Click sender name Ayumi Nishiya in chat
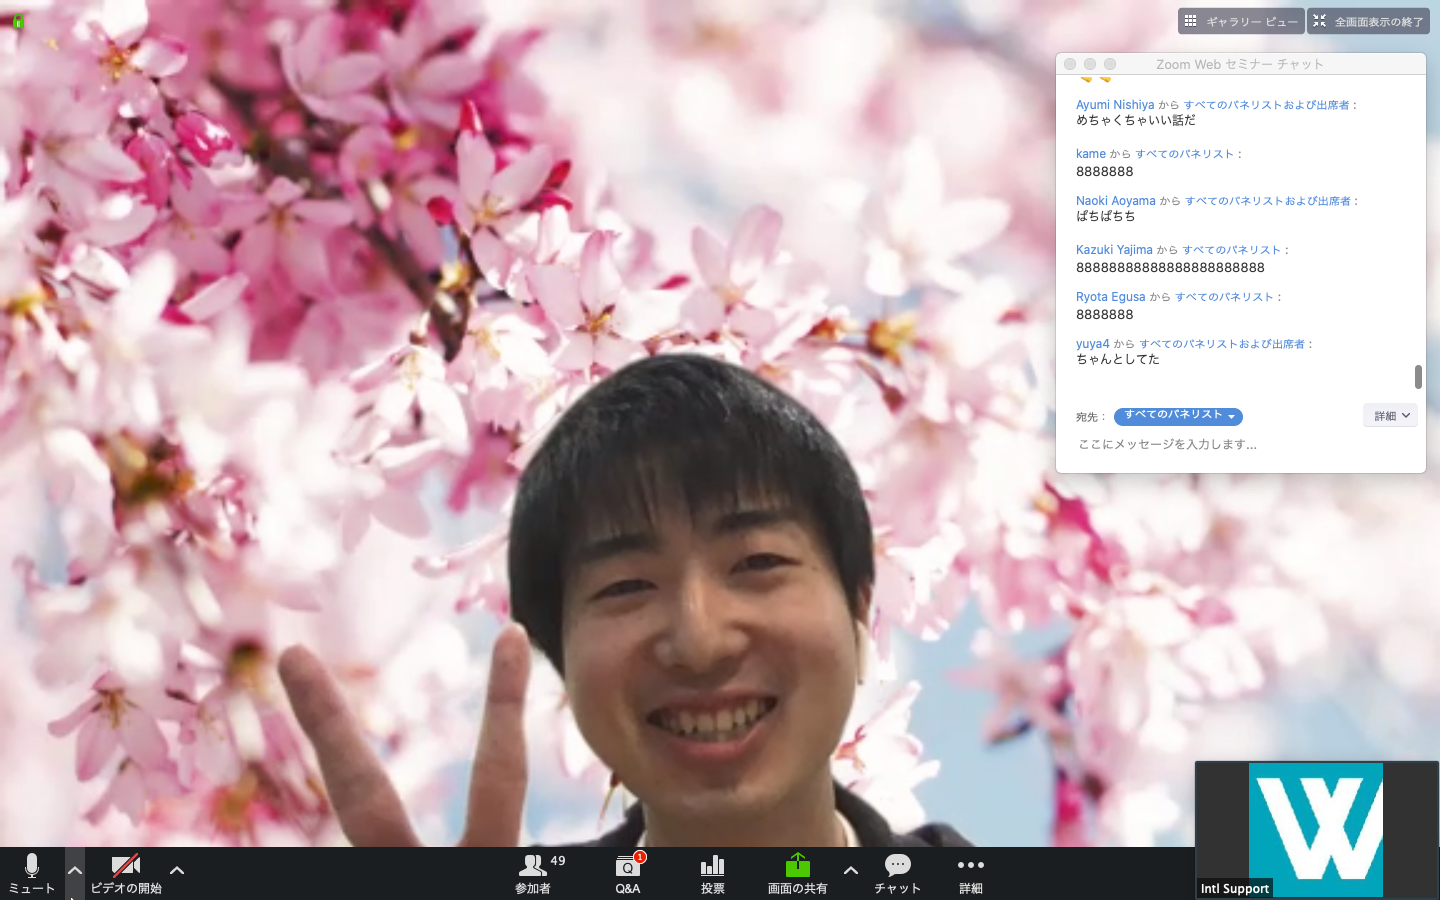The image size is (1440, 900). click(x=1114, y=105)
